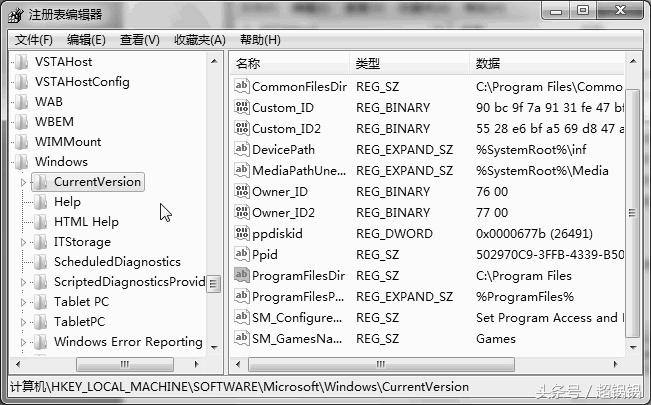Click the folder icon beside WAB
The image size is (651, 405).
click(x=21, y=102)
